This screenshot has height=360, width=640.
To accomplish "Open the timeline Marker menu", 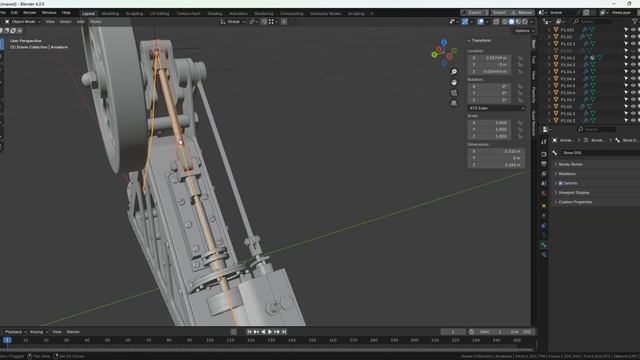I will pos(73,332).
